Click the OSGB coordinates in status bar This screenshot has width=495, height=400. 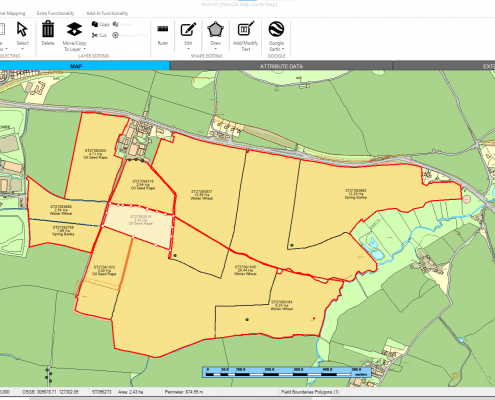pyautogui.click(x=50, y=392)
